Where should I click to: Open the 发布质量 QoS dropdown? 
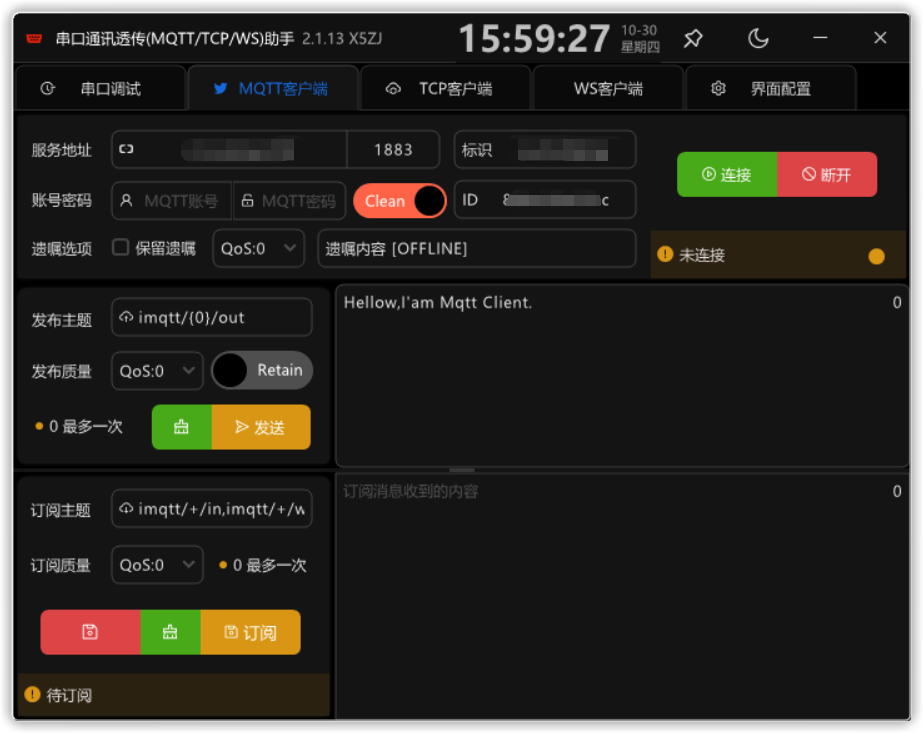[157, 371]
